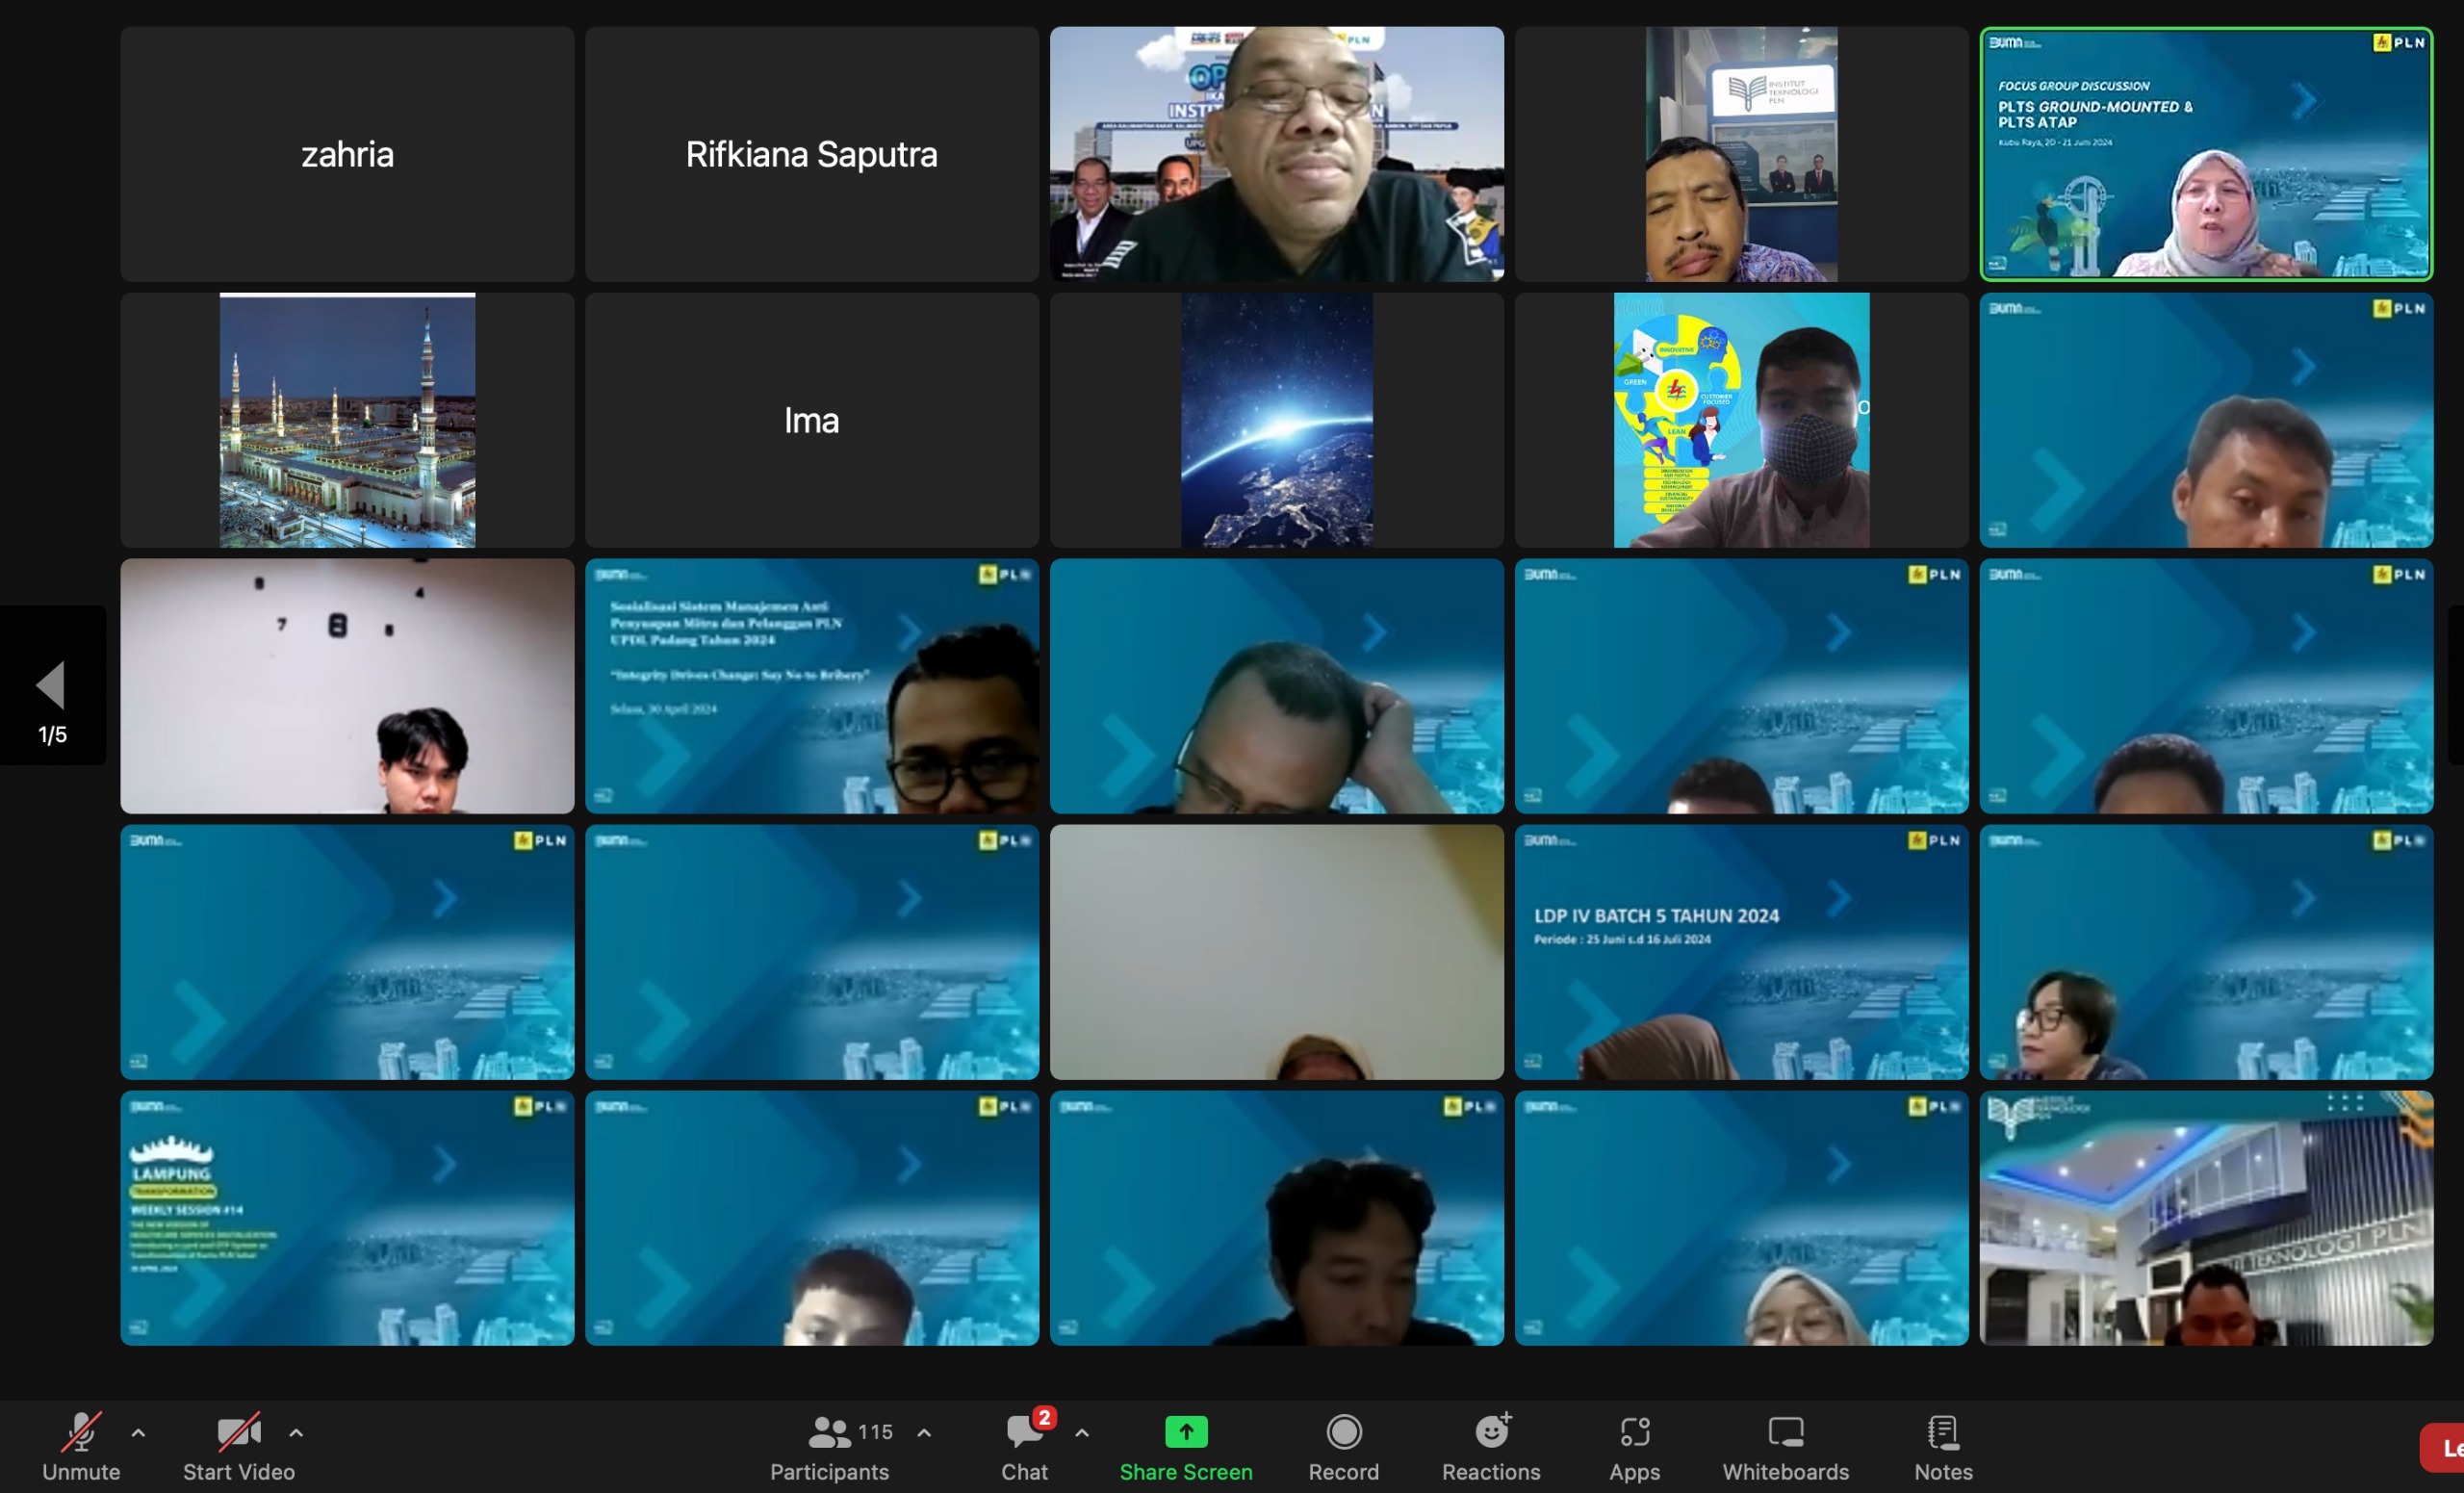
Task: Open the Chat panel
Action: (x=1024, y=1445)
